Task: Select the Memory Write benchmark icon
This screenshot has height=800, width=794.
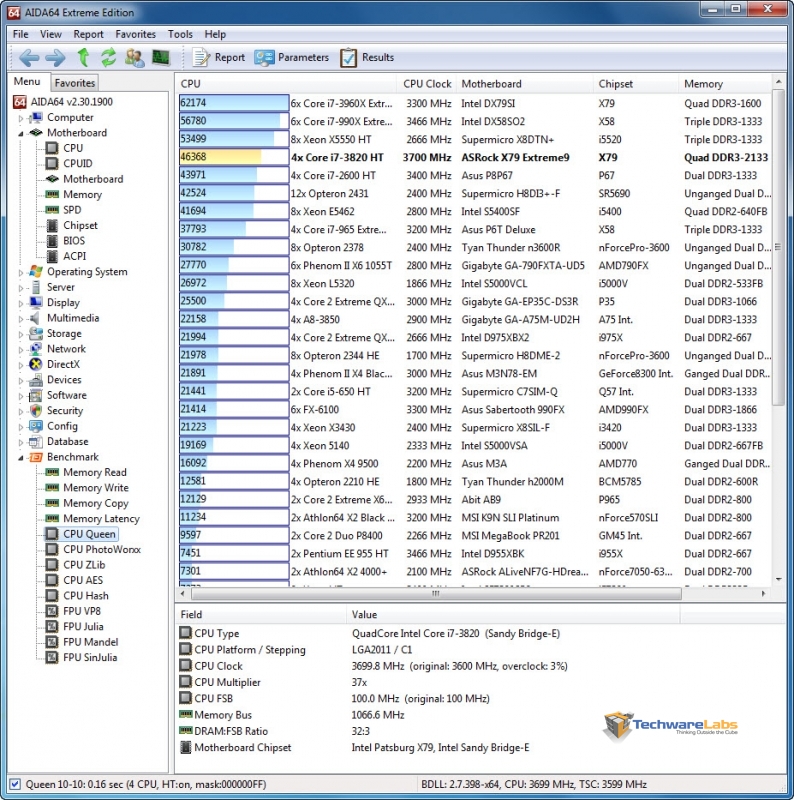Action: point(52,487)
